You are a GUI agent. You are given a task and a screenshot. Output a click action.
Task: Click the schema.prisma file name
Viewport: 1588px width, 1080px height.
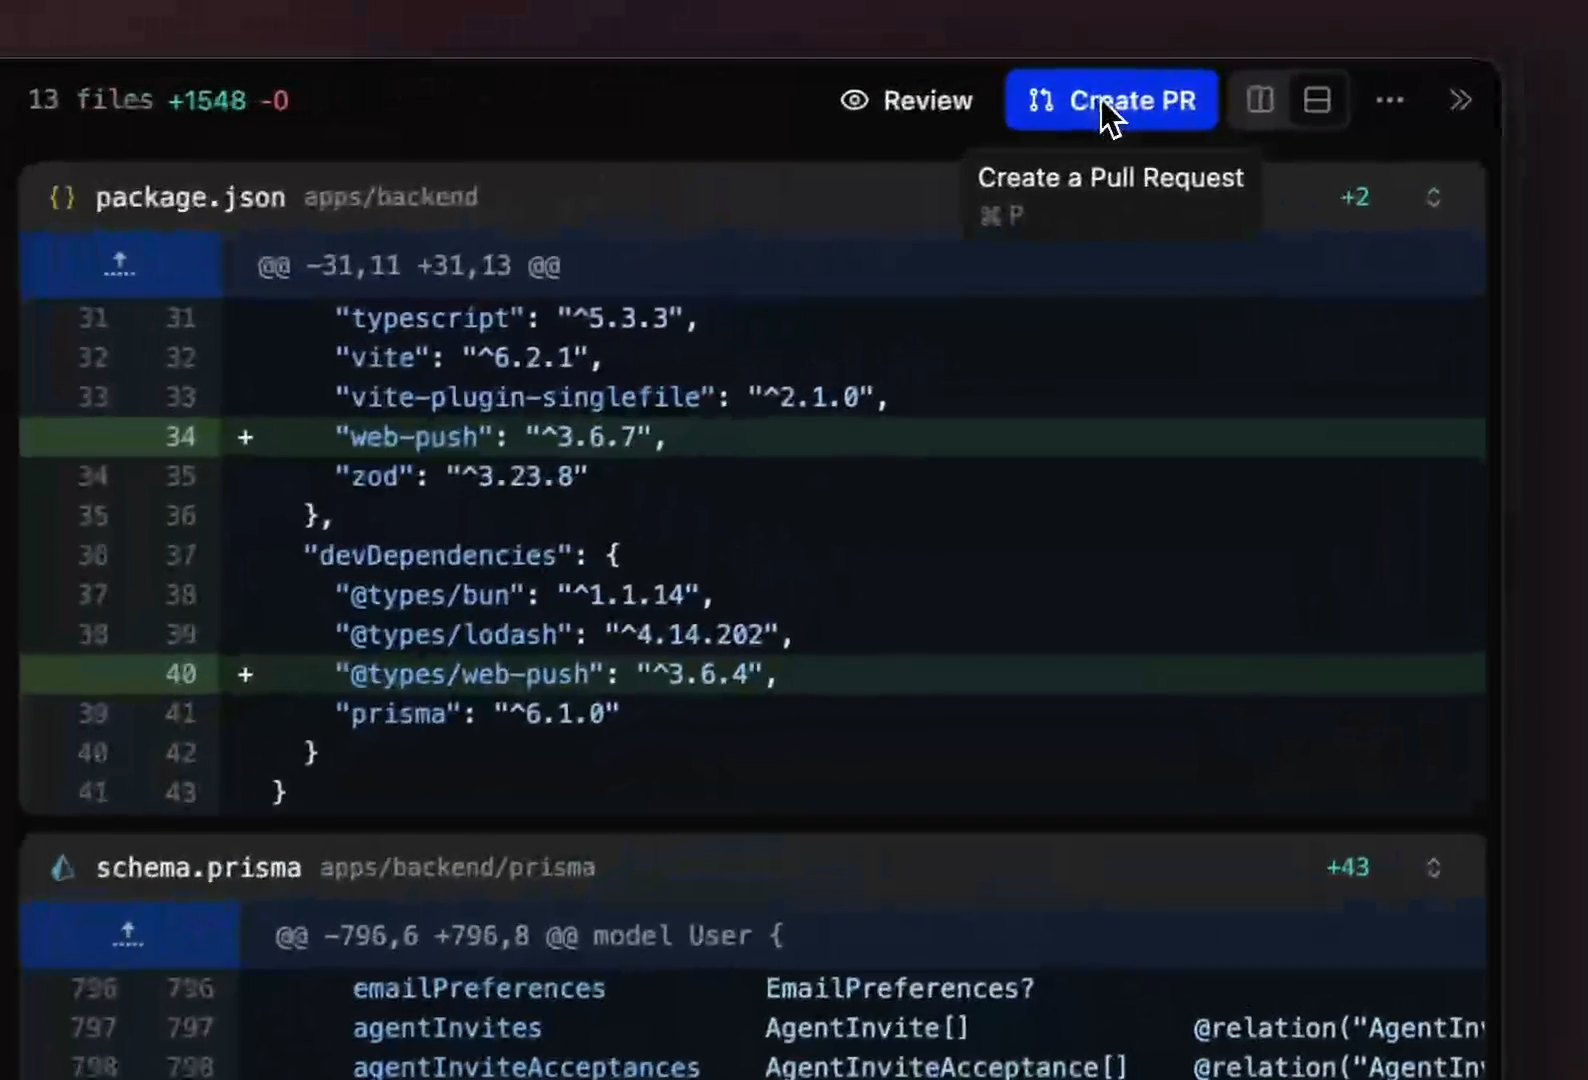click(198, 867)
